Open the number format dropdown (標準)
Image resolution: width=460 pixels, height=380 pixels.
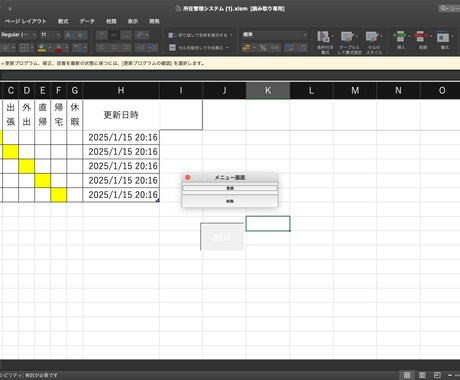coord(275,35)
